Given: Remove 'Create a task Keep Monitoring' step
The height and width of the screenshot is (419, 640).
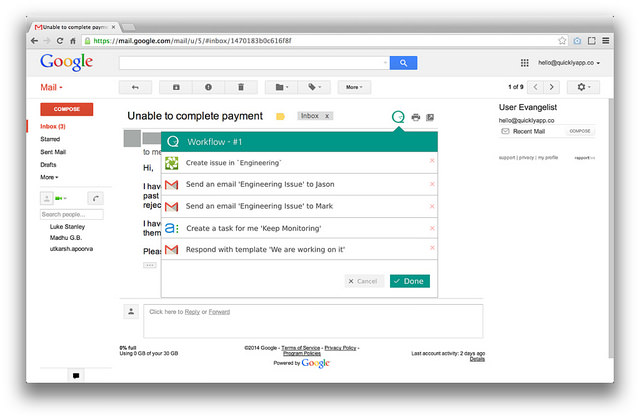Looking at the screenshot, I should [432, 228].
